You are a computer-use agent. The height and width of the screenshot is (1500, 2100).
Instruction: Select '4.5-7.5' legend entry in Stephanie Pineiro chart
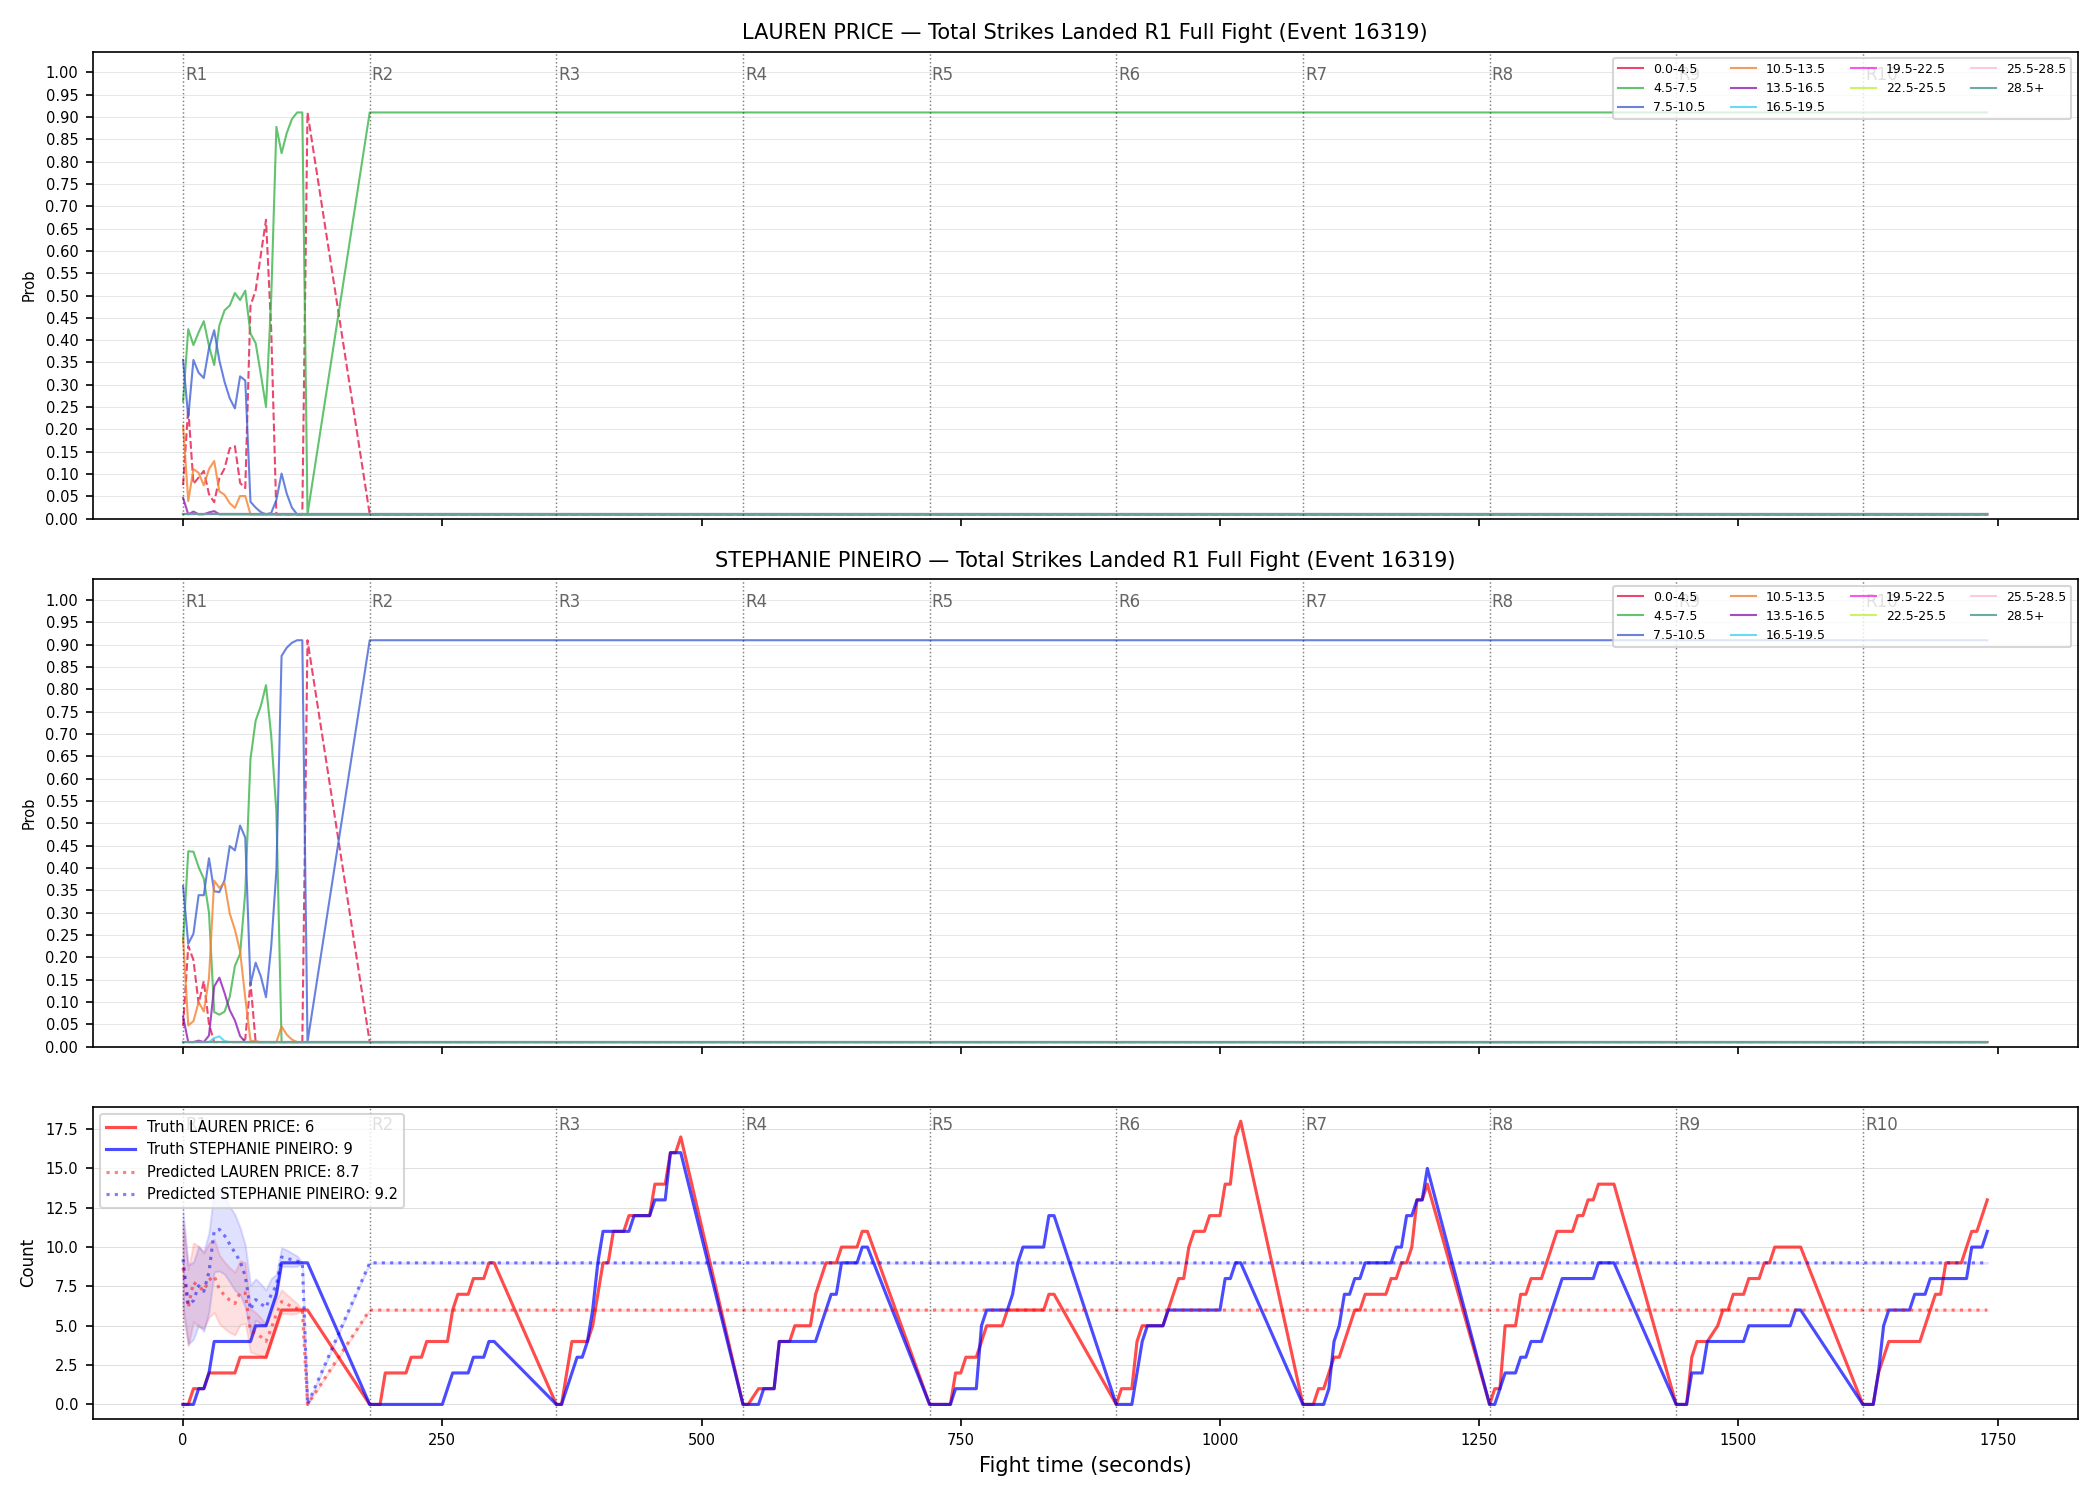(1657, 616)
